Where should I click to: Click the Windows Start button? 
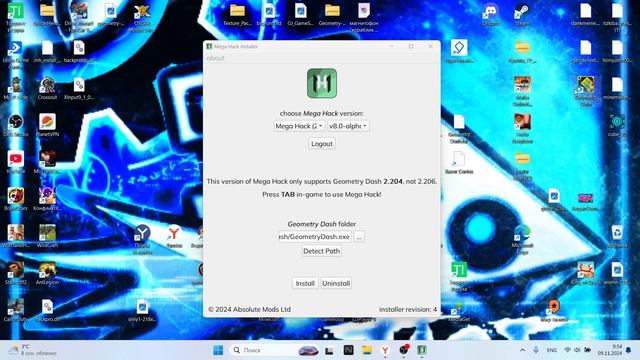click(218, 350)
